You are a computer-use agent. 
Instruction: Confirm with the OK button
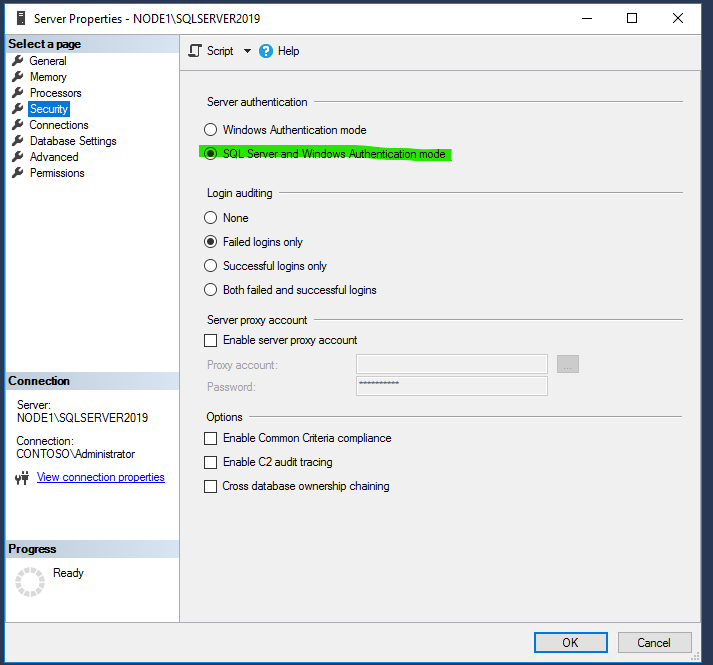pyautogui.click(x=571, y=642)
